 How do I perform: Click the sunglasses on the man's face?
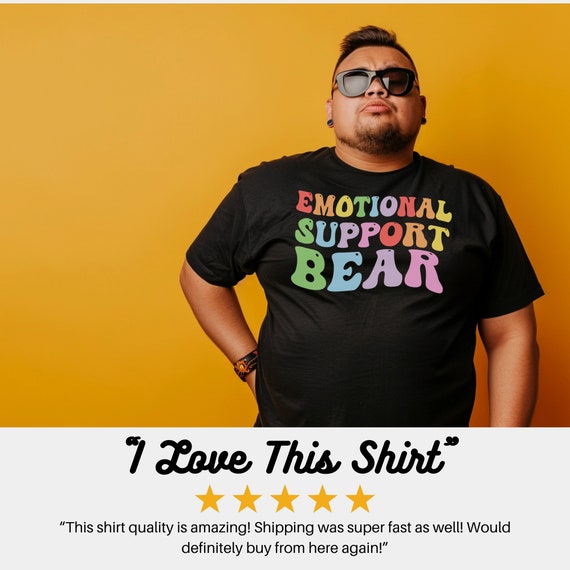(376, 83)
